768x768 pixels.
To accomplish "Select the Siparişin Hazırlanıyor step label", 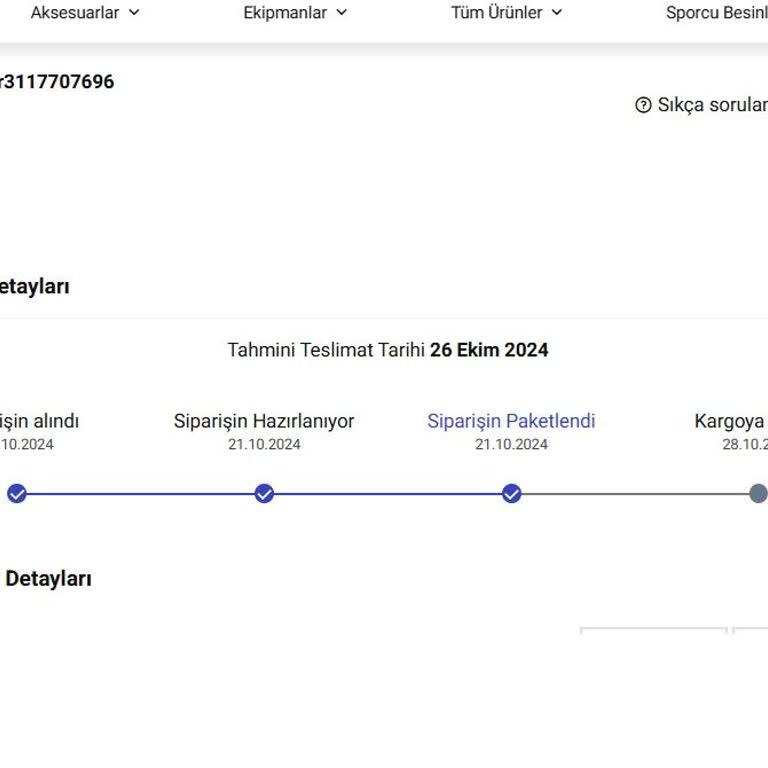I will pyautogui.click(x=264, y=421).
